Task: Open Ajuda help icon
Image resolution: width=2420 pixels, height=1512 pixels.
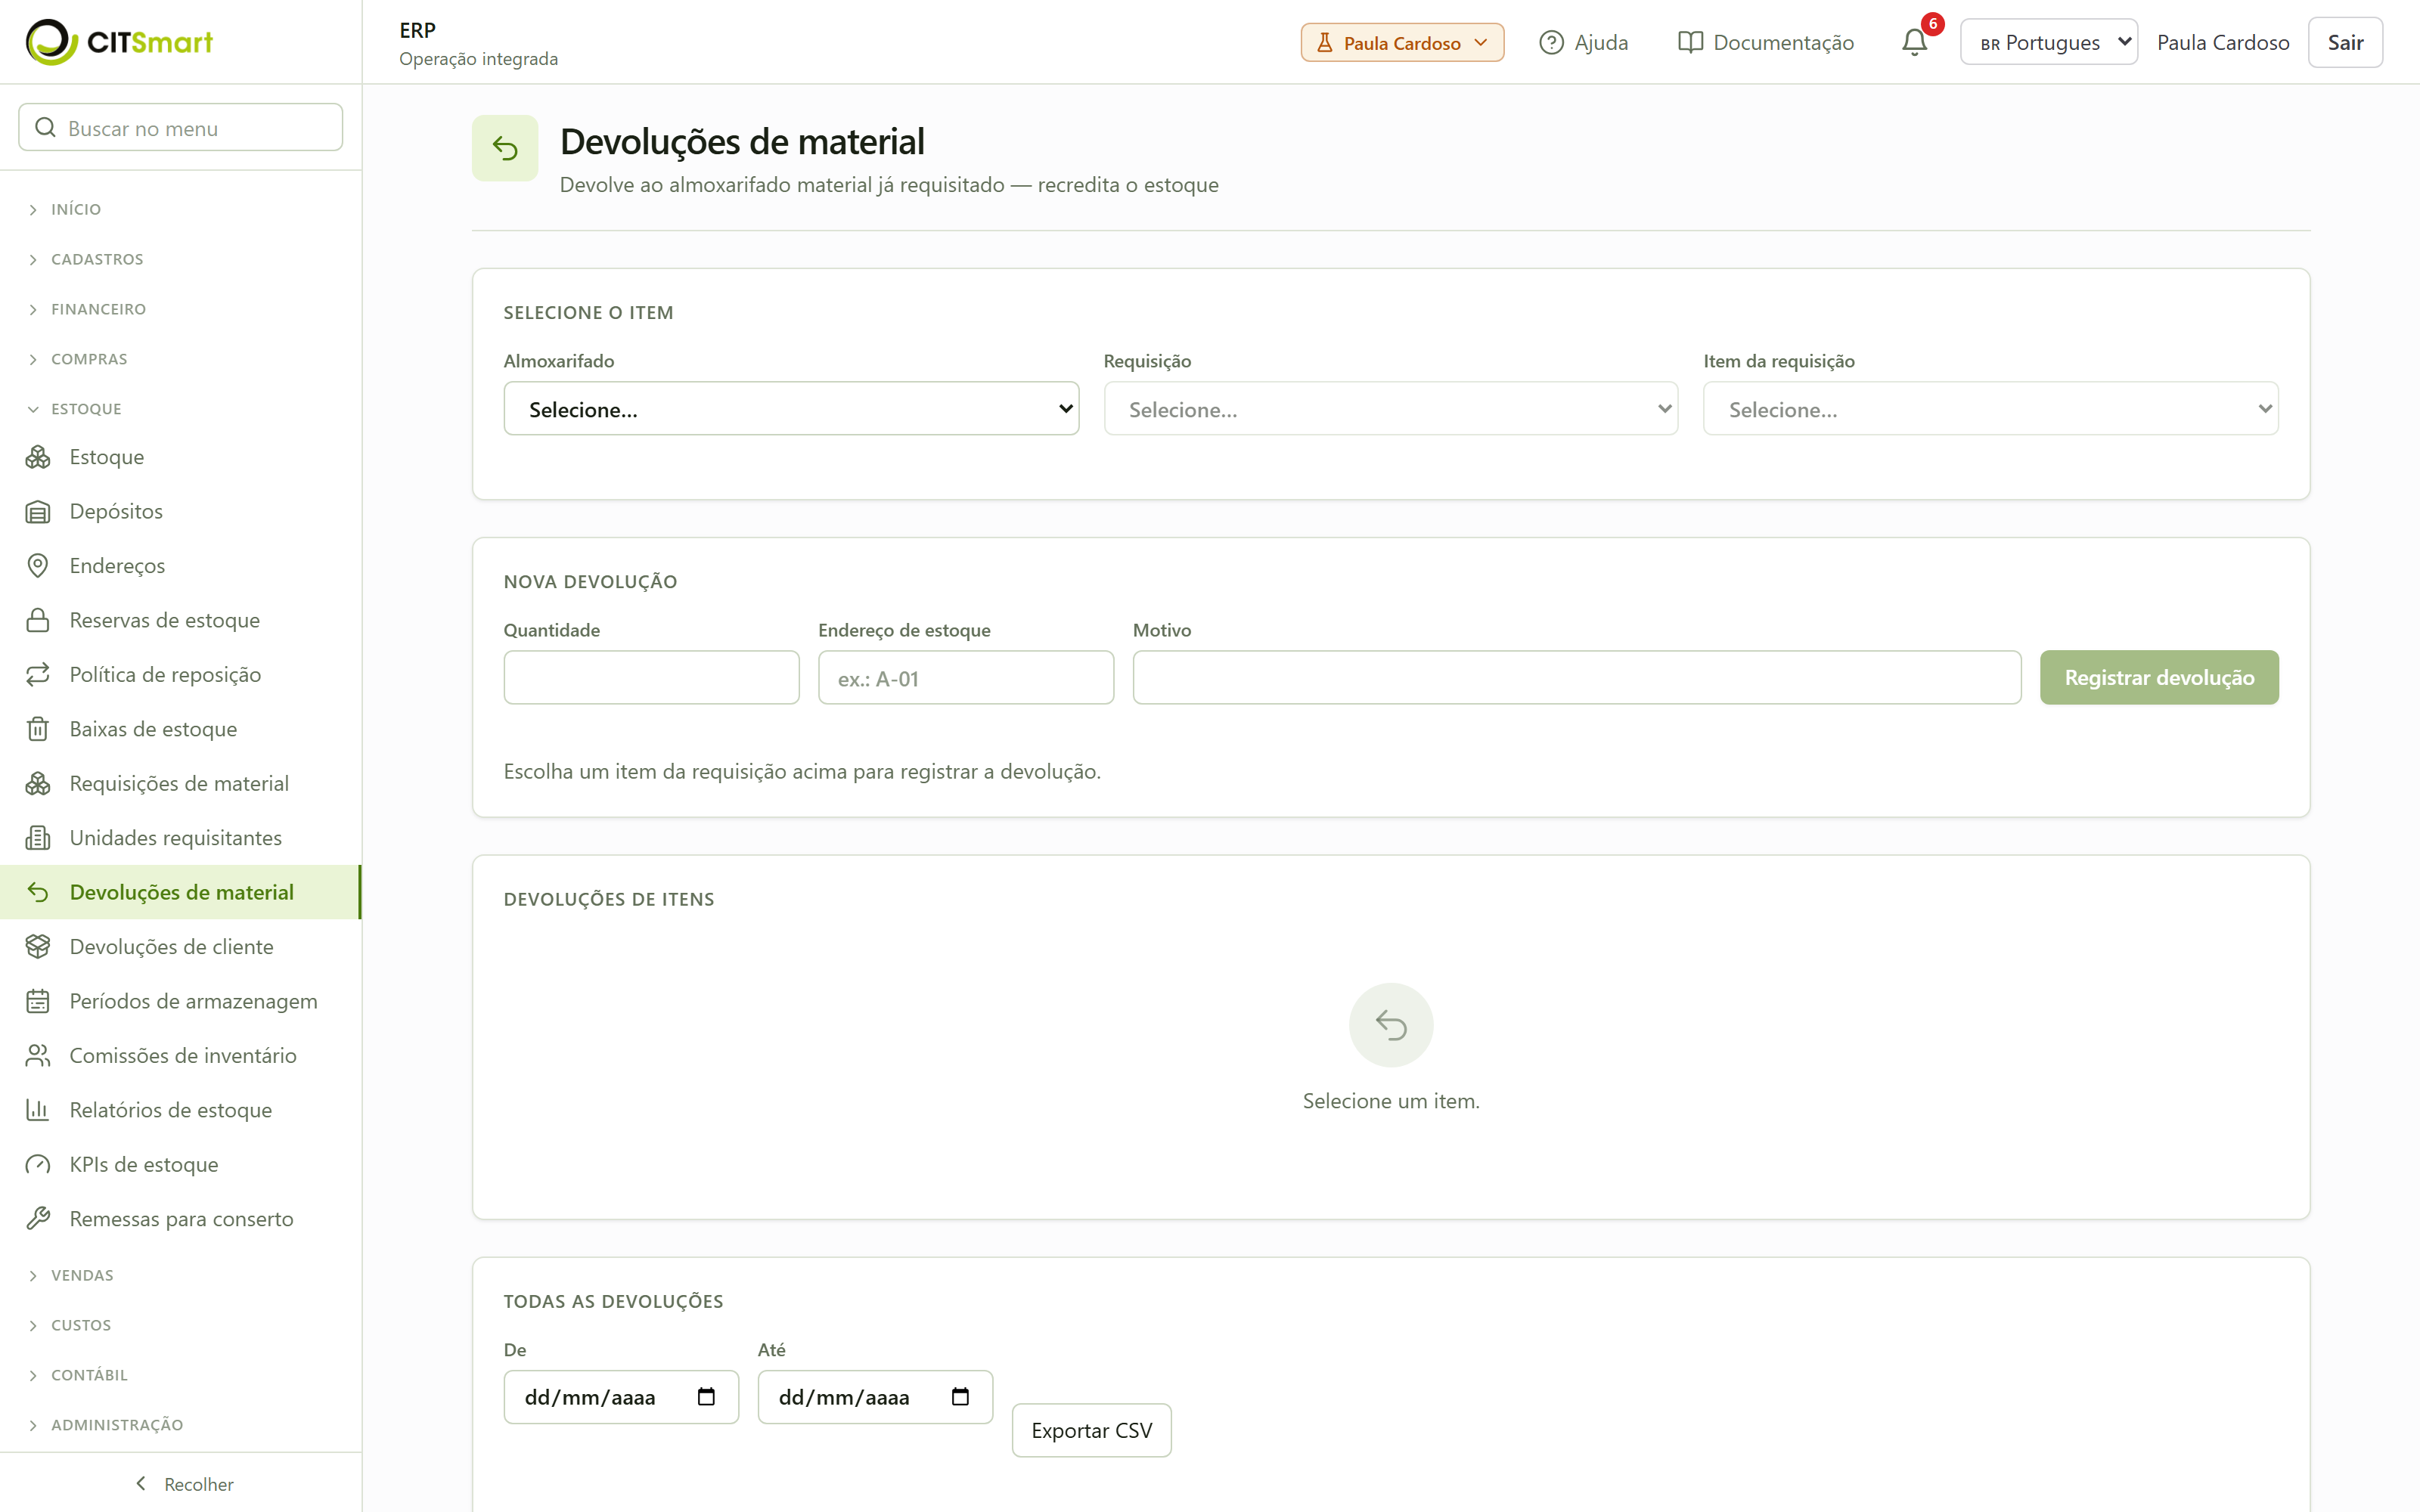Action: click(x=1551, y=42)
